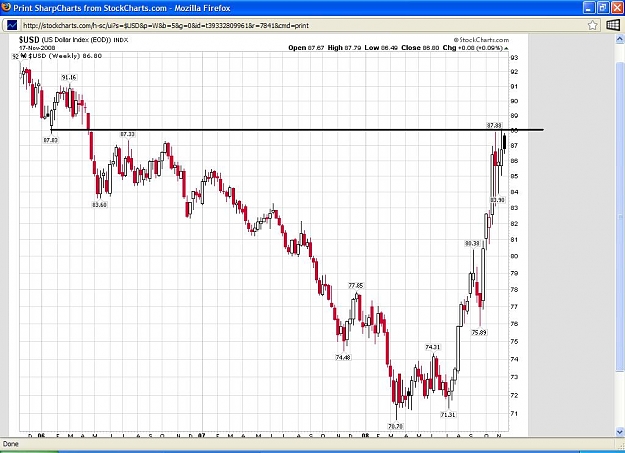This screenshot has height=453, width=625.
Task: Click the vertical scrollbar up arrow
Action: [x=620, y=39]
